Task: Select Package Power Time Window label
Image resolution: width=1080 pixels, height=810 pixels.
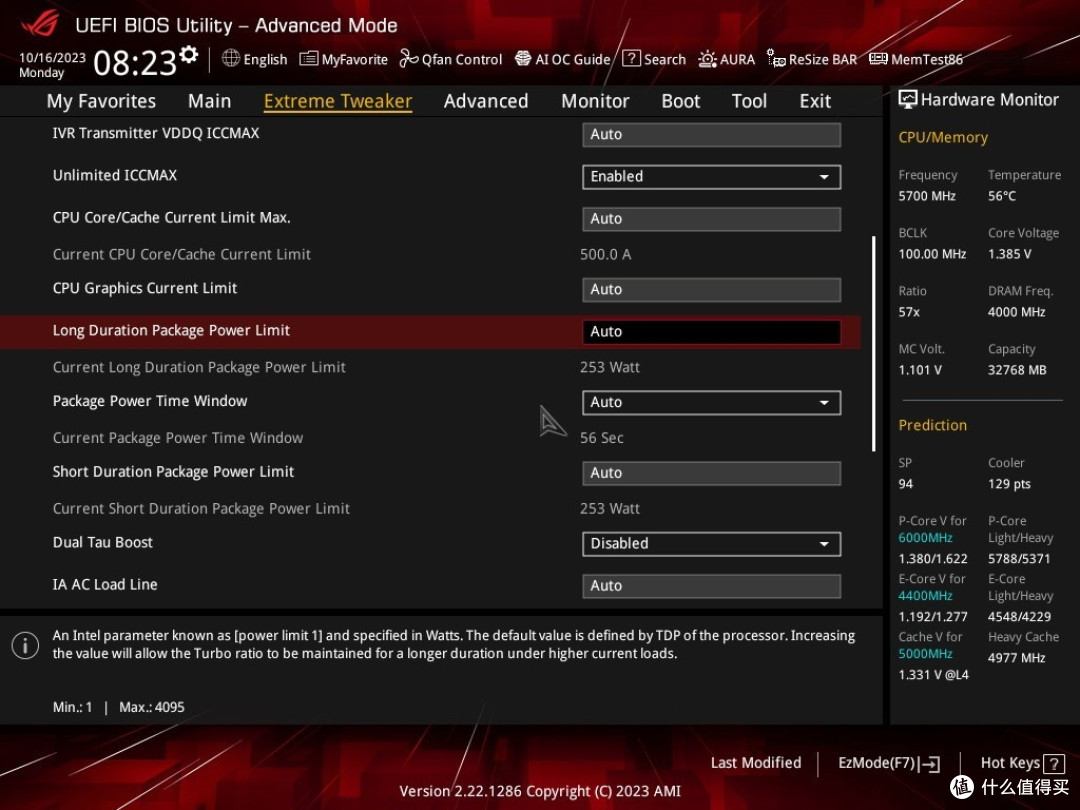Action: point(149,402)
